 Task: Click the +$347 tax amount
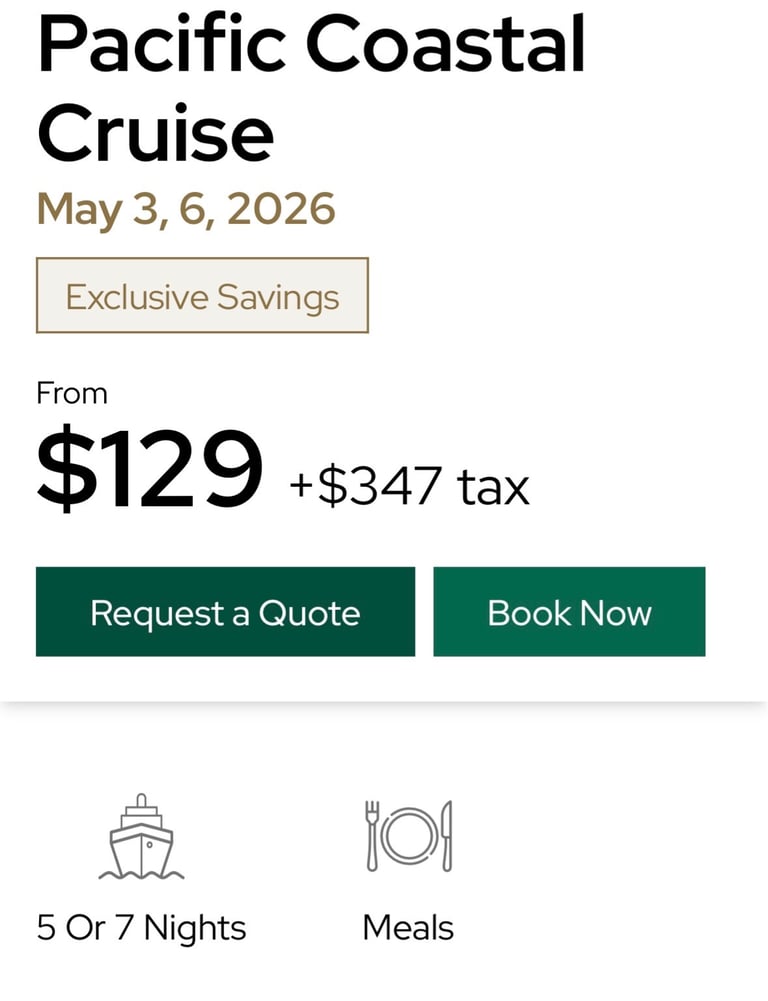tap(365, 487)
